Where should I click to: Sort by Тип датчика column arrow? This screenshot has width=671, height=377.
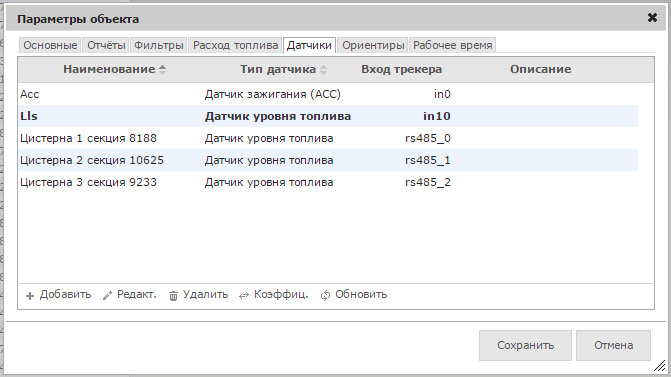tap(323, 70)
